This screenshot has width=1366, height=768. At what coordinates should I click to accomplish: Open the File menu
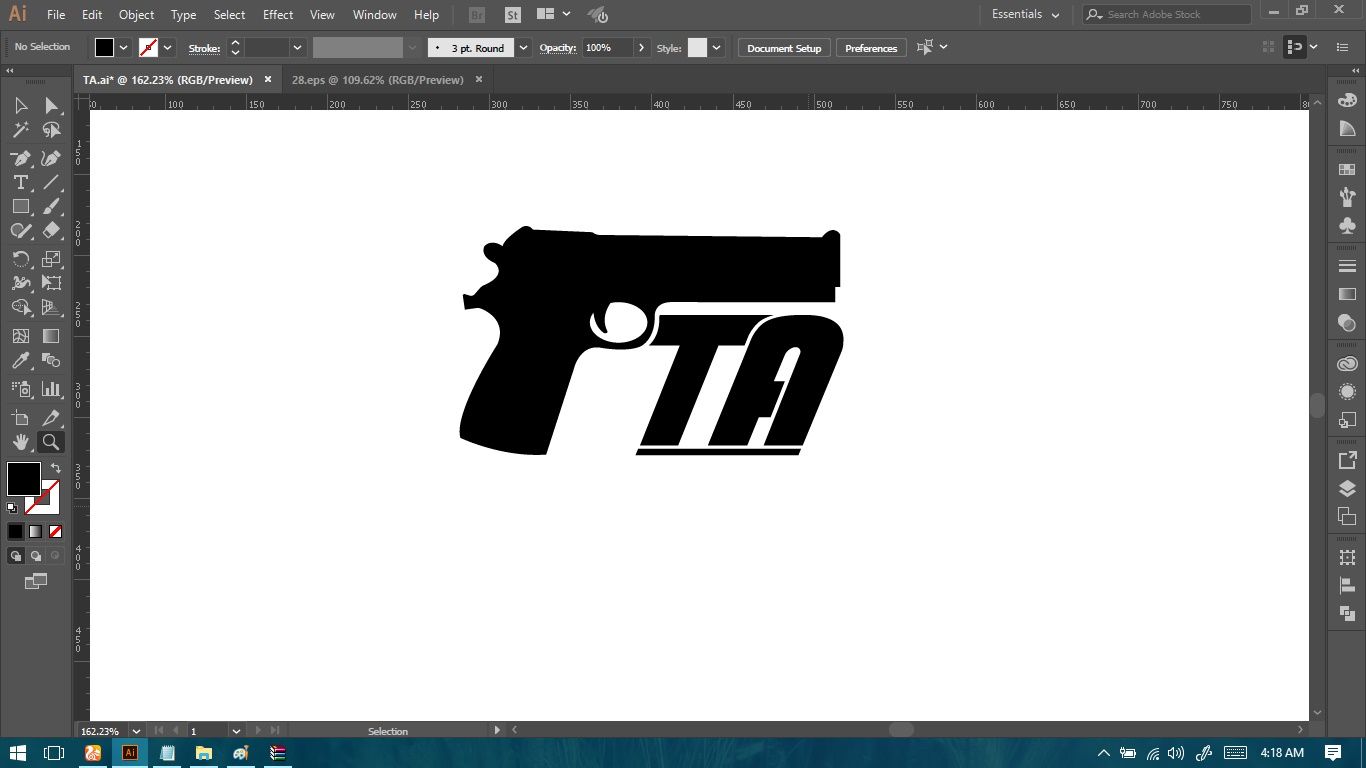coord(56,15)
